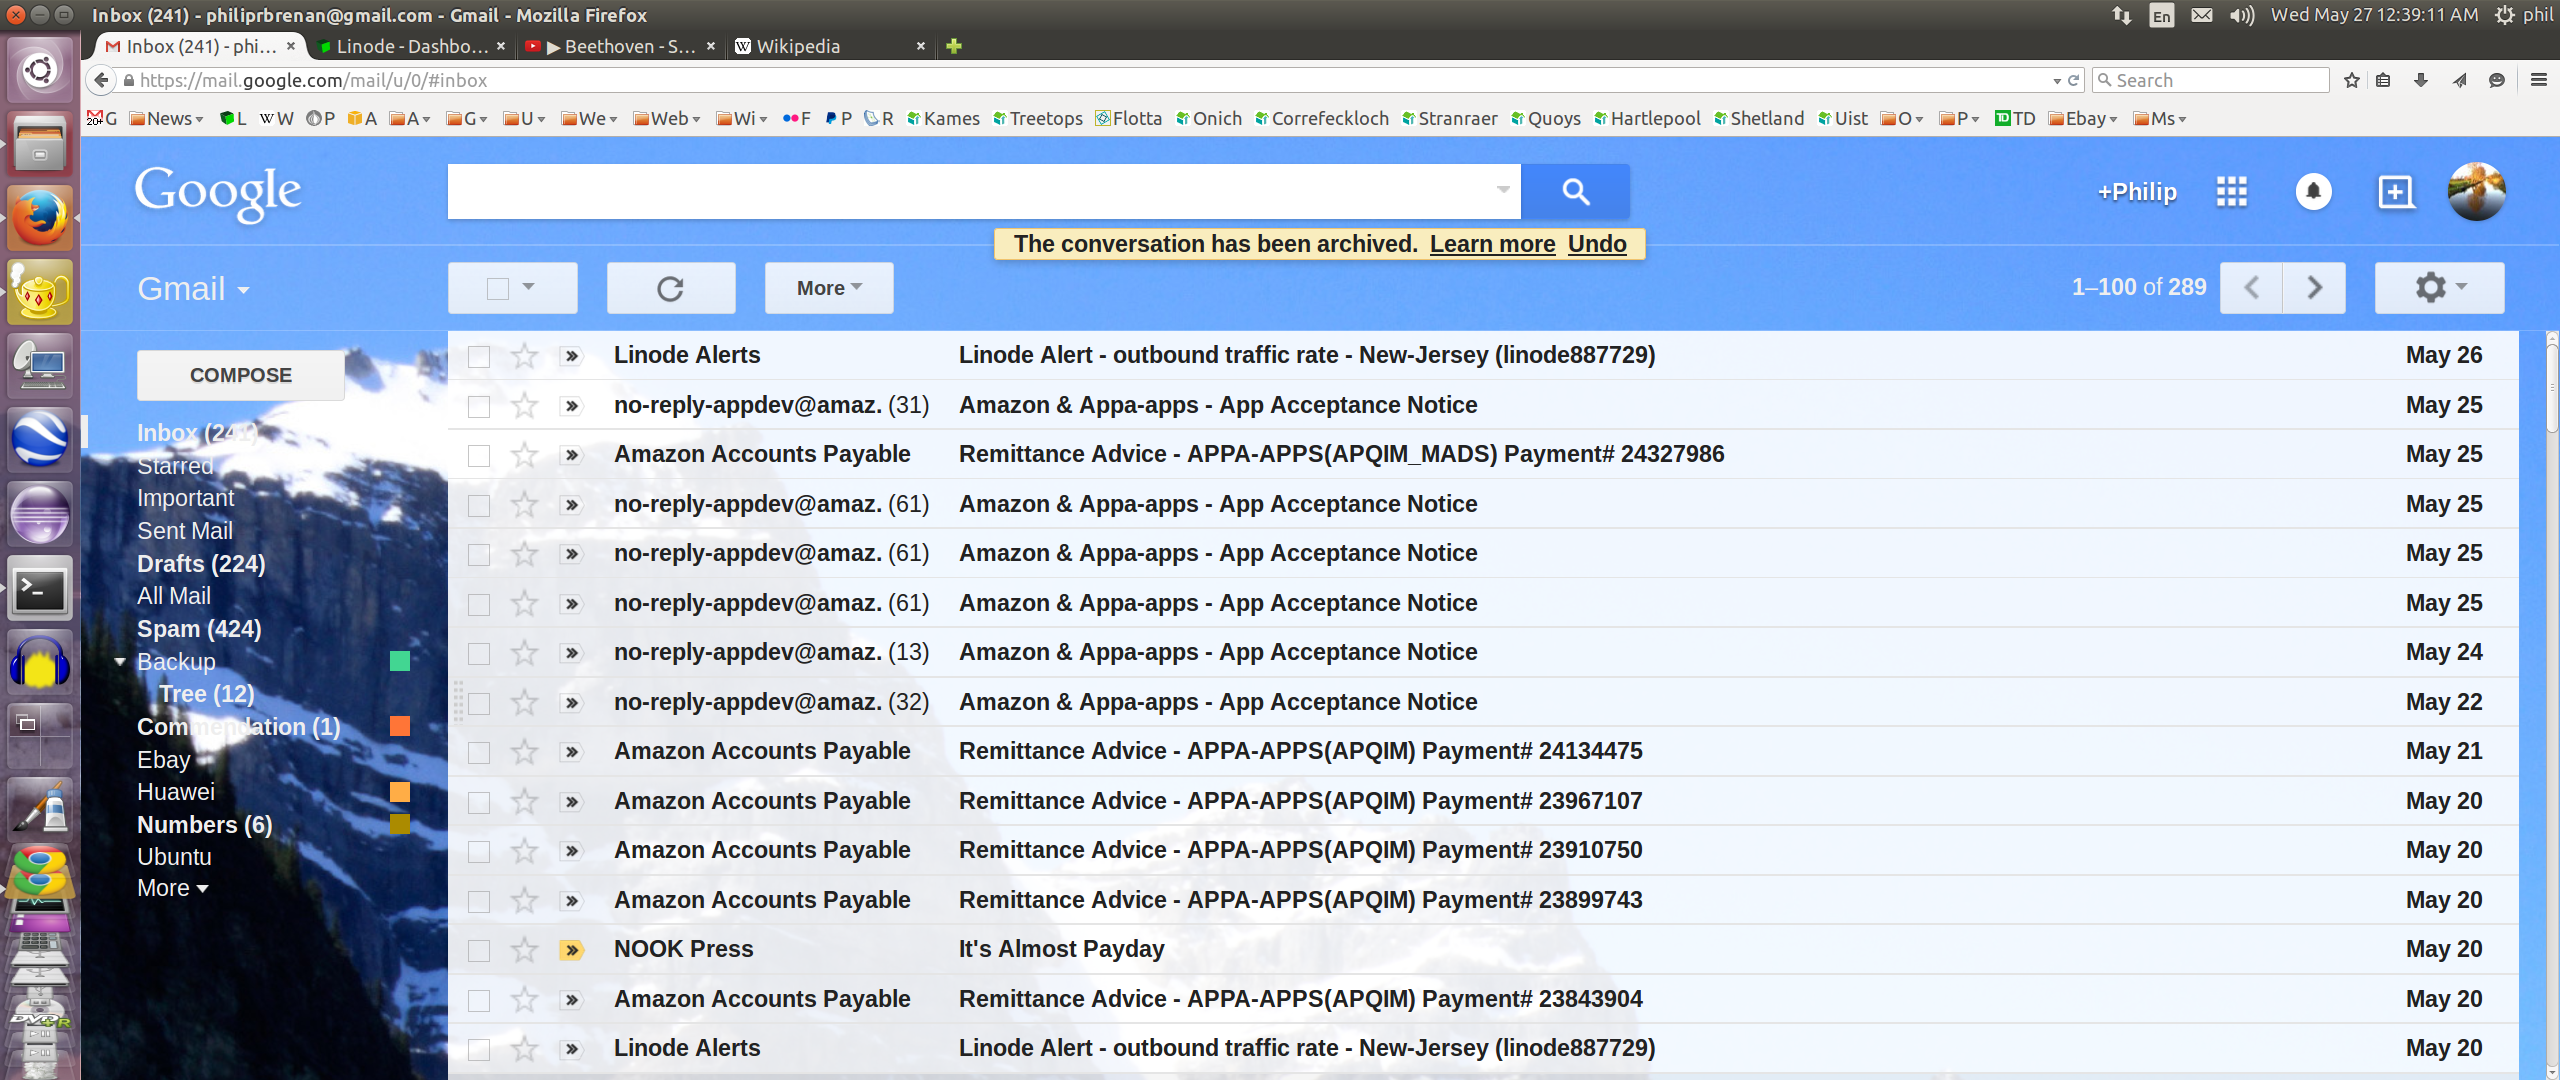Switch to the Wikipedia browser tab
This screenshot has width=2560, height=1080.
tap(798, 46)
